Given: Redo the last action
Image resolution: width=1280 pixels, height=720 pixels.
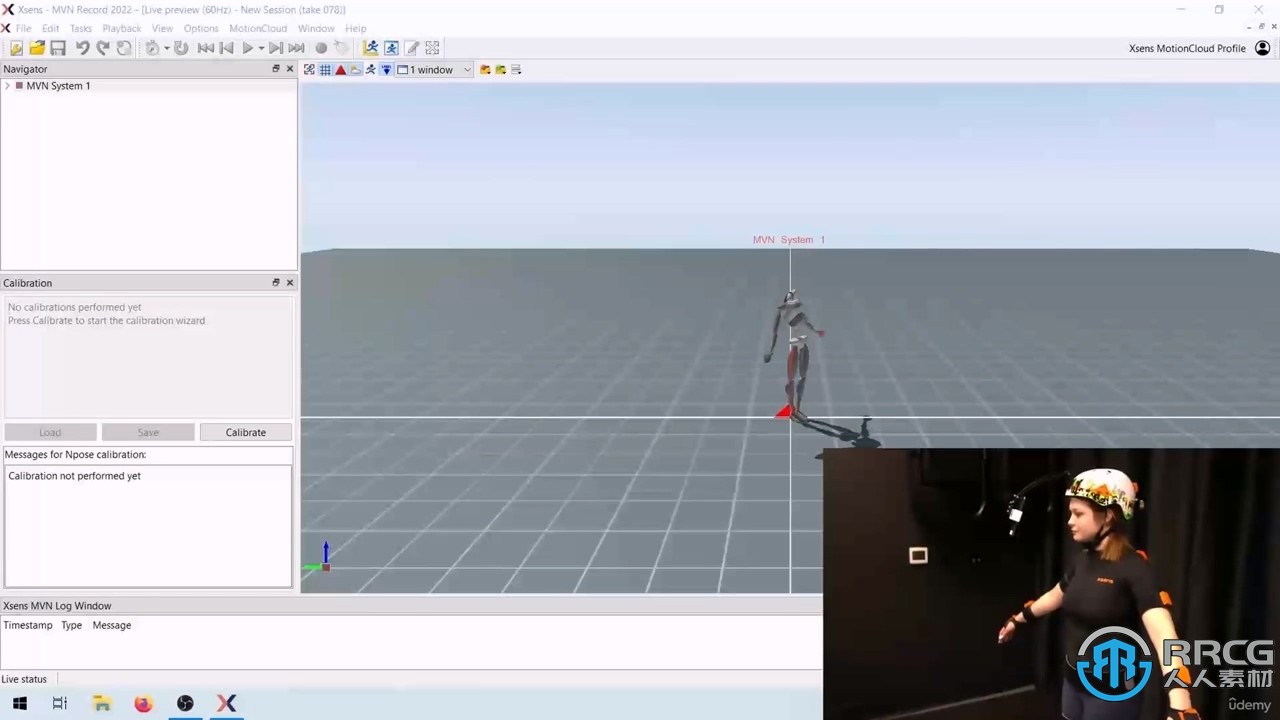Looking at the screenshot, I should [103, 48].
